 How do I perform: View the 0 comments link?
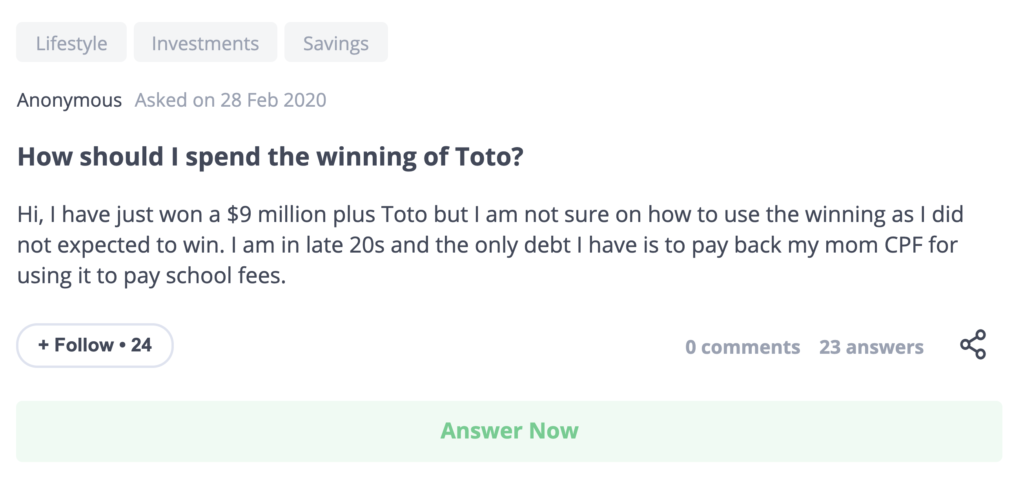(x=743, y=347)
